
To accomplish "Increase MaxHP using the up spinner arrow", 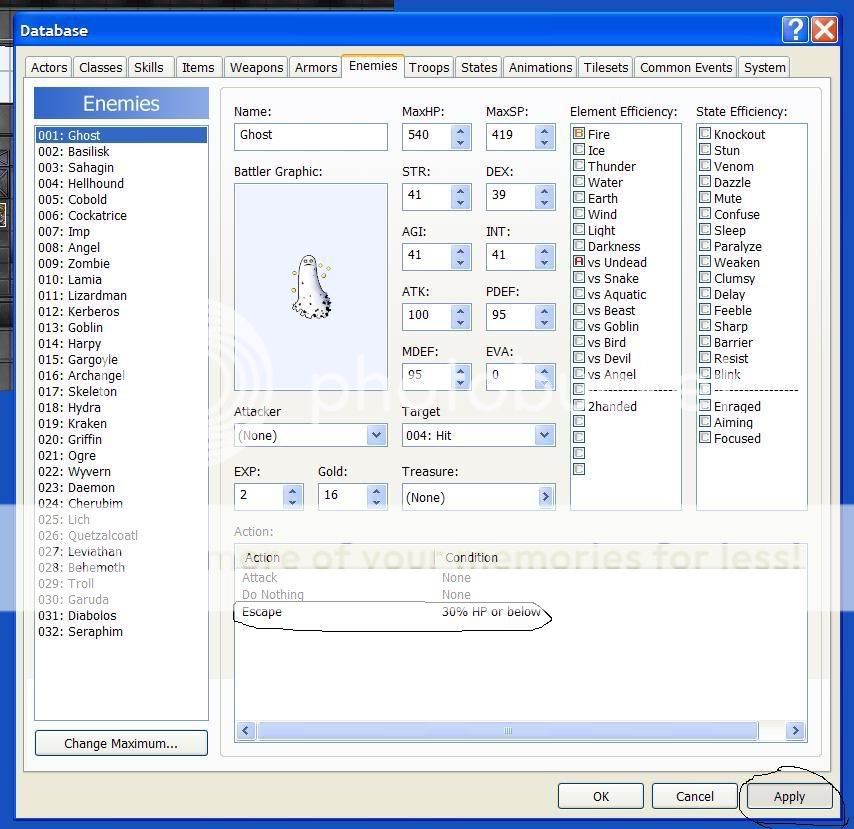I will click(x=460, y=129).
